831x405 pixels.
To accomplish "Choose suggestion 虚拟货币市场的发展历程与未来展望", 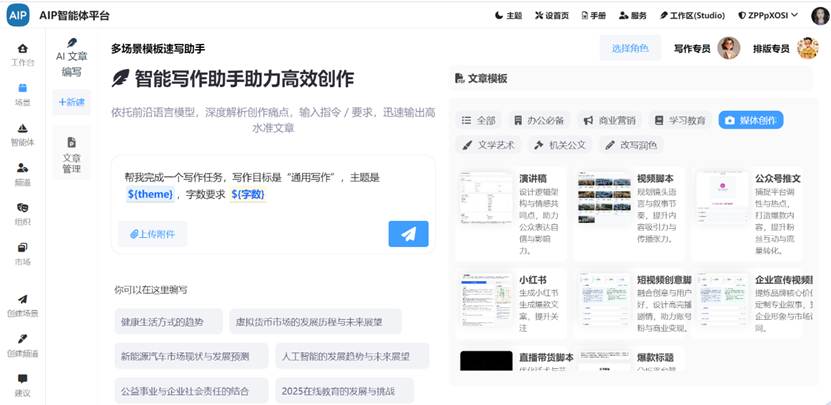I will pyautogui.click(x=315, y=322).
